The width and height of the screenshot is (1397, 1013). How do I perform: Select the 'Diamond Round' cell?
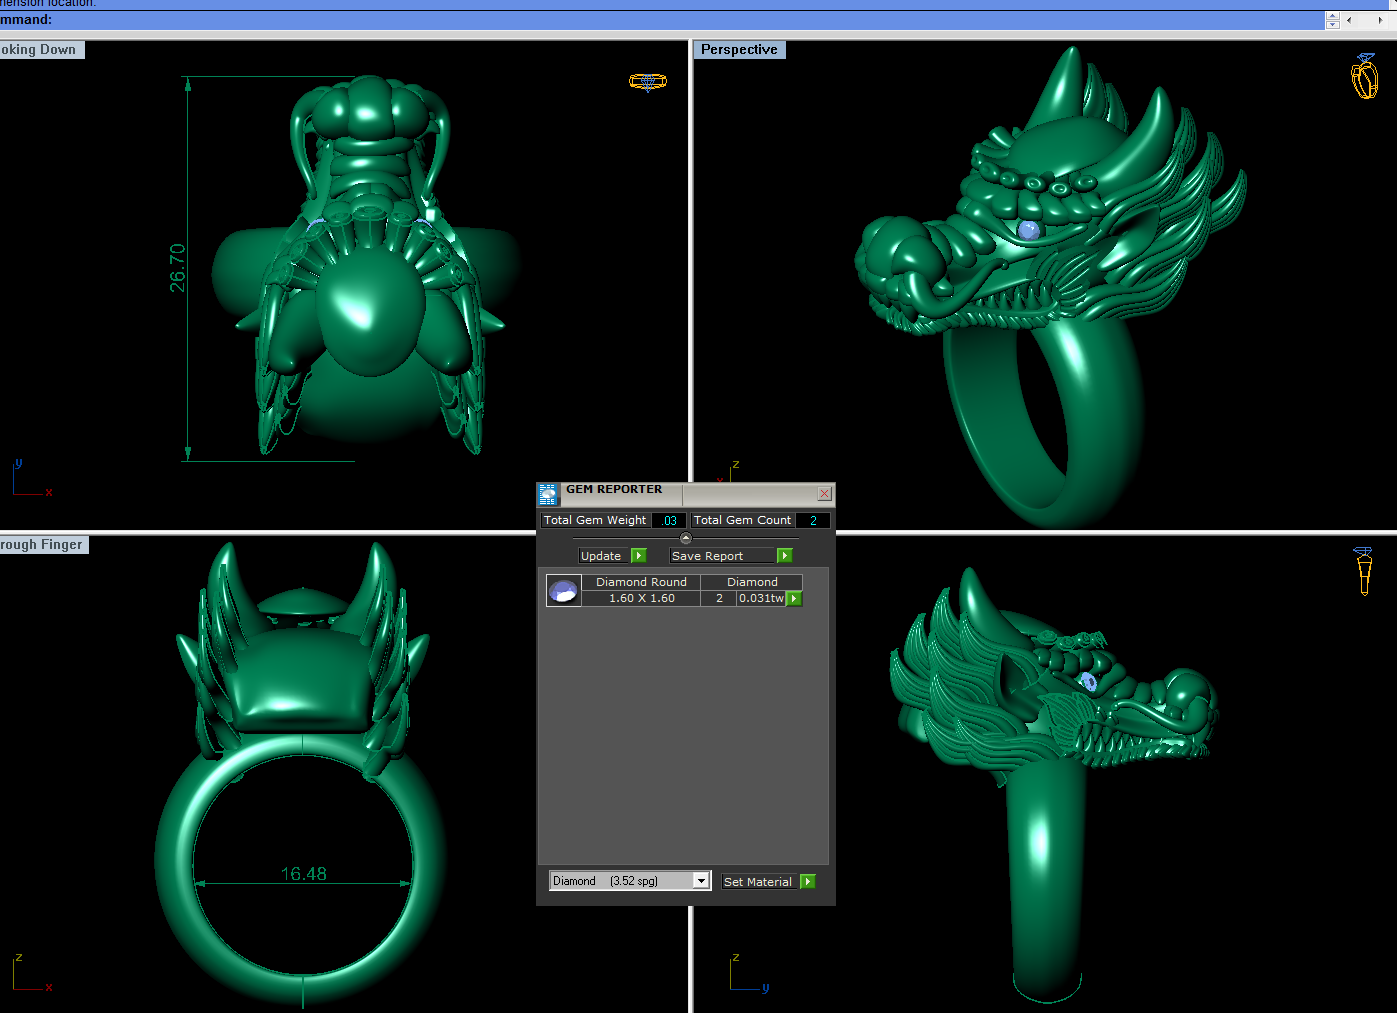tap(641, 582)
